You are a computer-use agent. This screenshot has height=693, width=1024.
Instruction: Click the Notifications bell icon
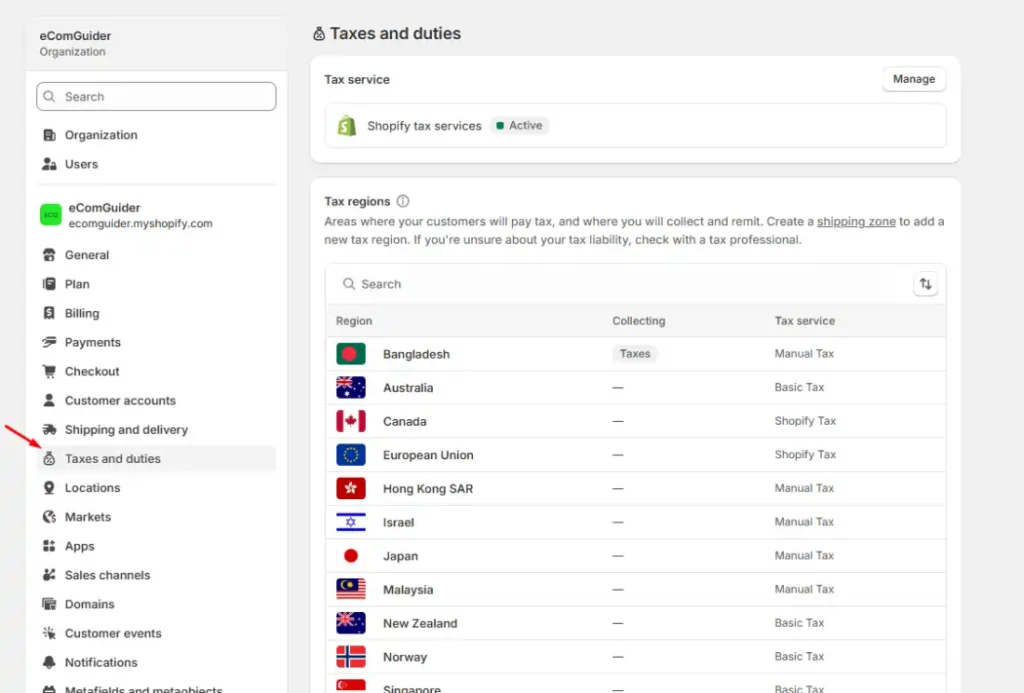click(x=49, y=662)
